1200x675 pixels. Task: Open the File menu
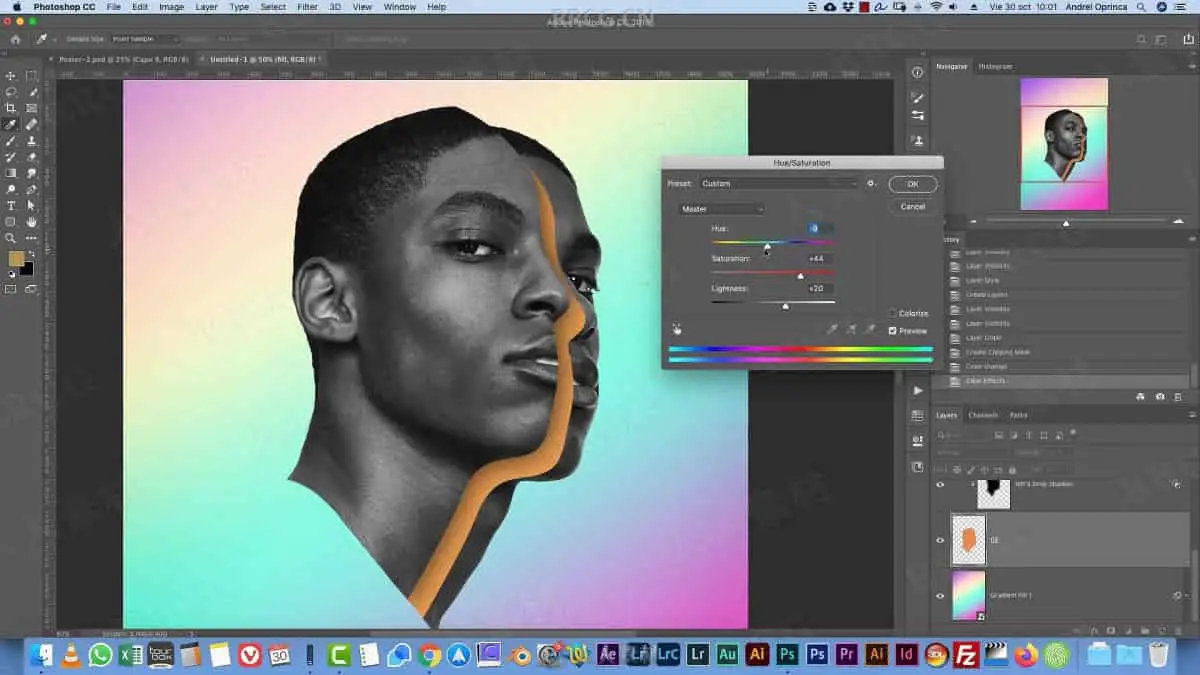(x=114, y=7)
